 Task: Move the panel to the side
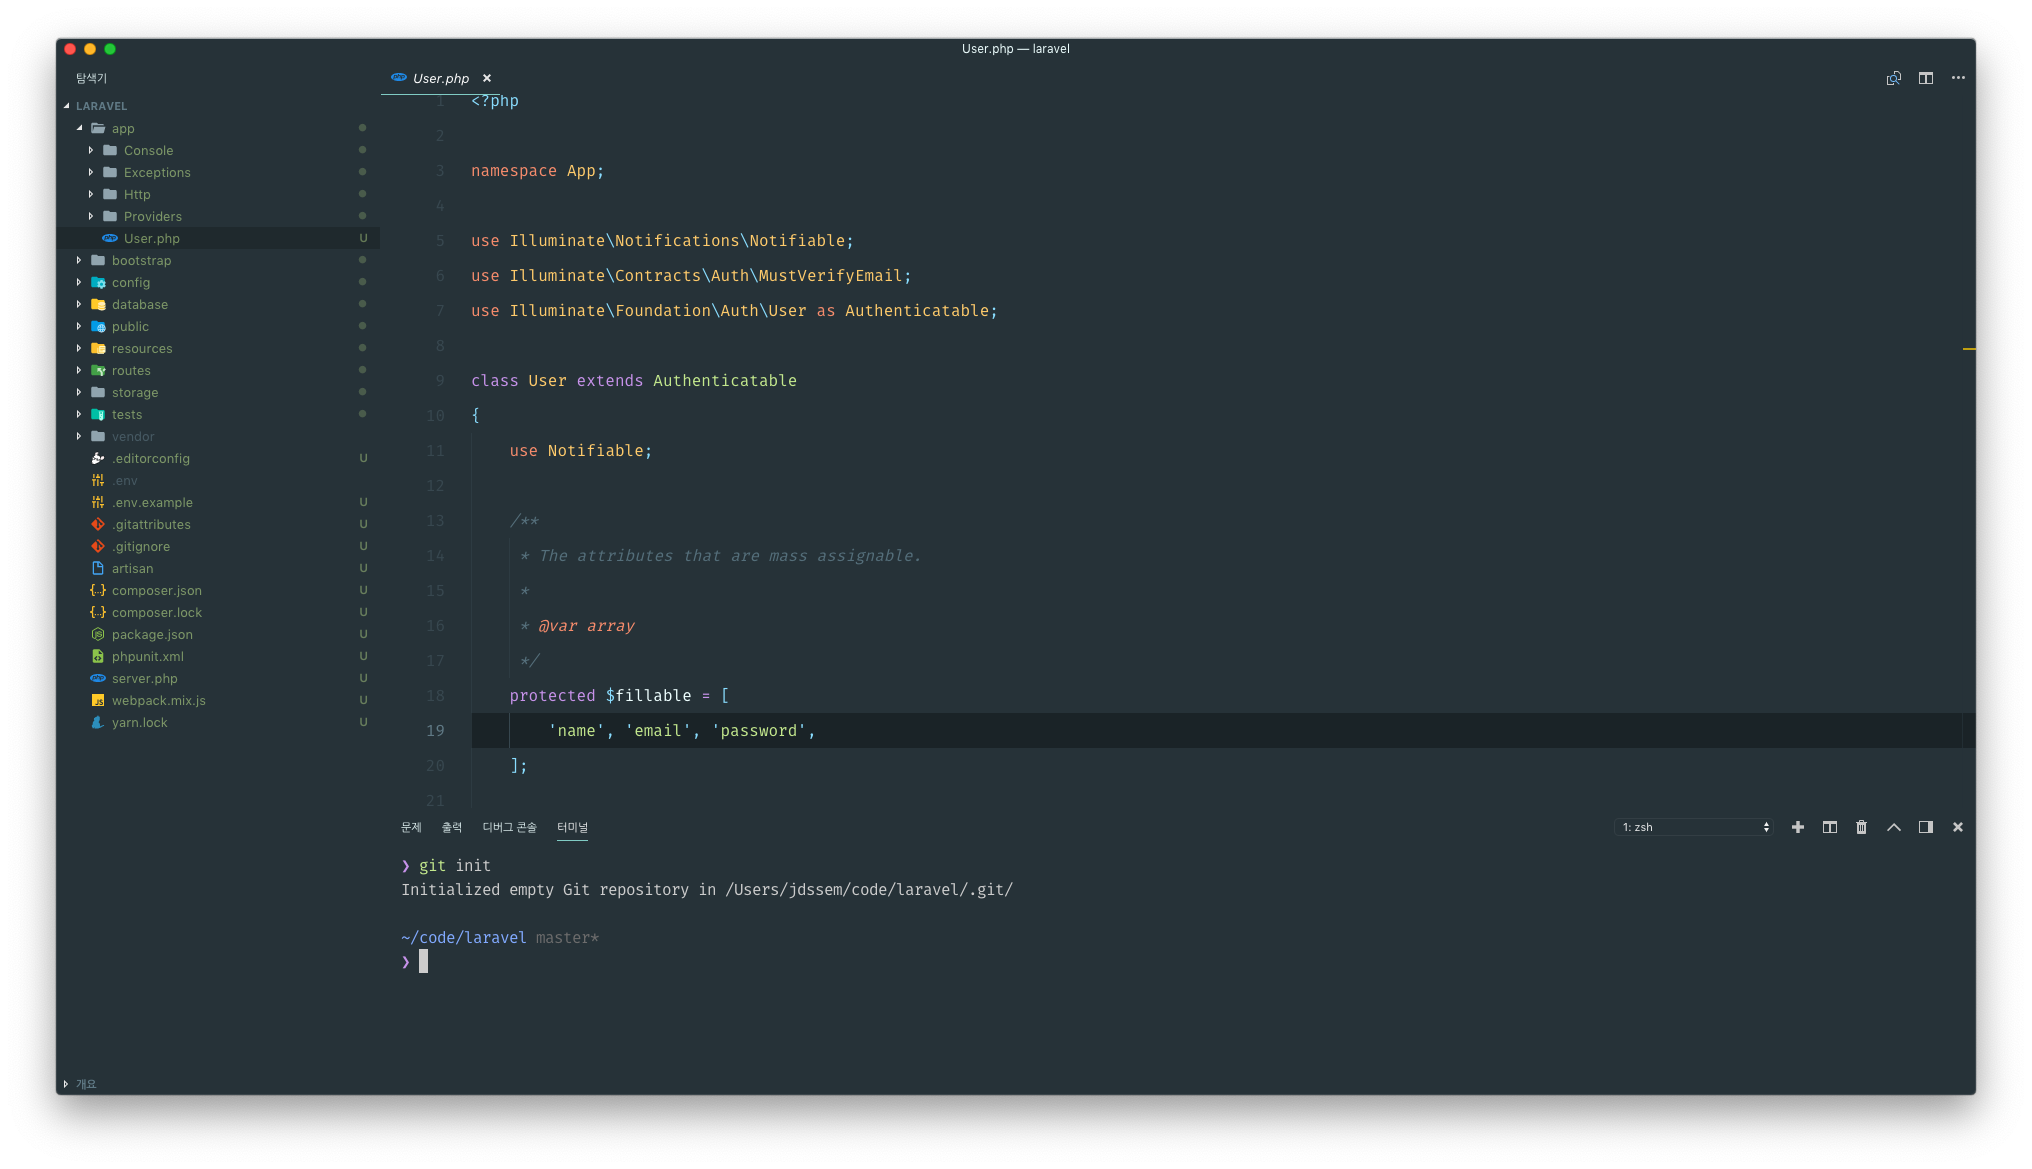coord(1925,827)
